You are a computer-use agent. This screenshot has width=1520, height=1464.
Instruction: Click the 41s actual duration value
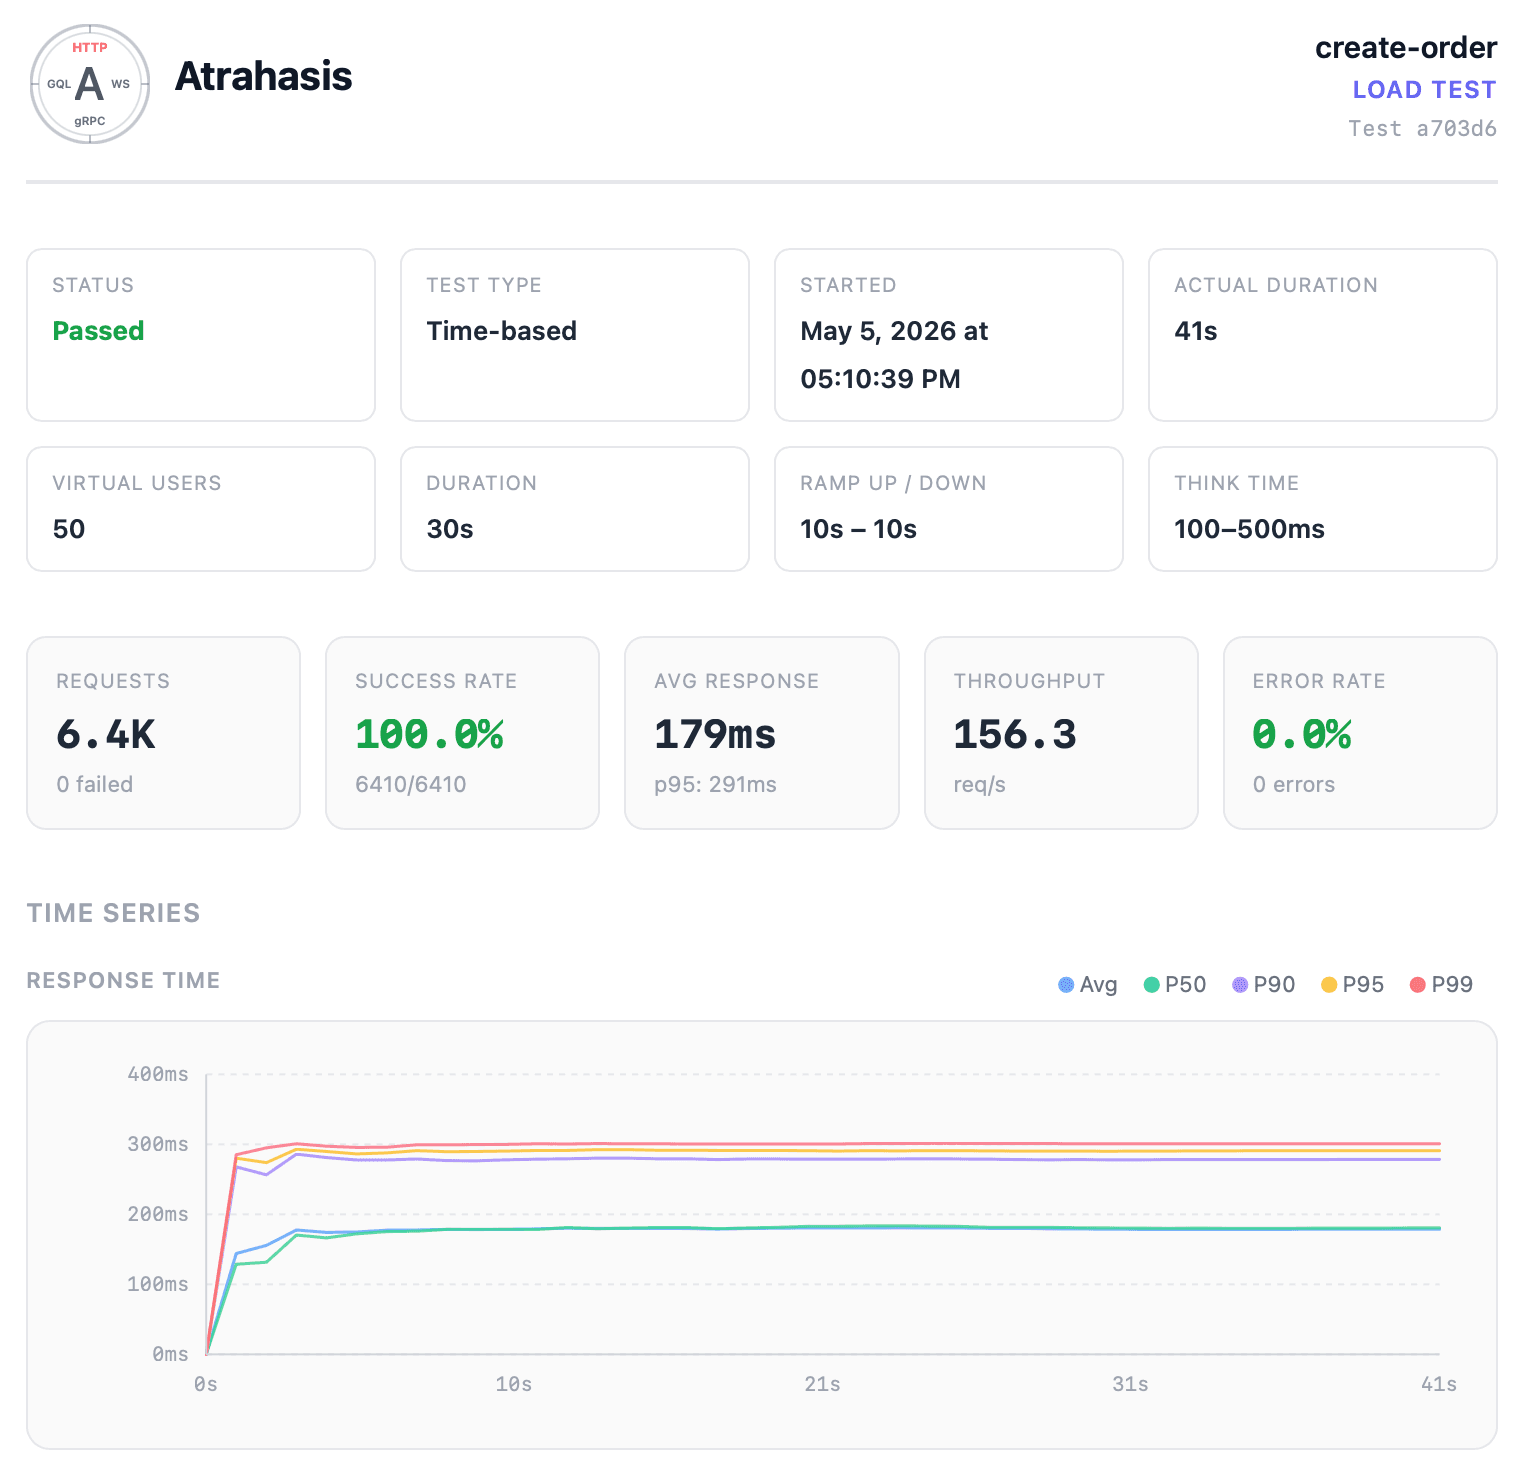click(1195, 331)
